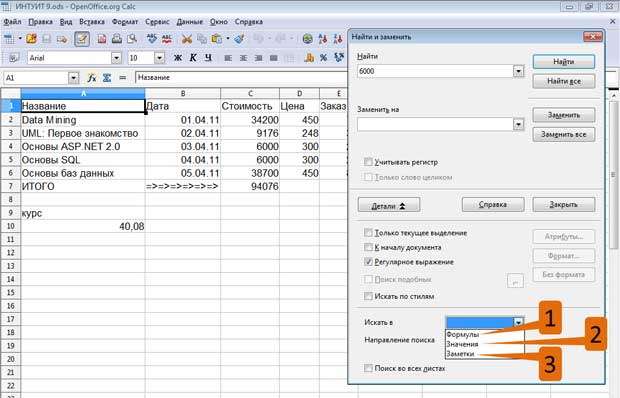This screenshot has width=620, height=398.
Task: Click the Print icon in toolbar
Action: [x=117, y=39]
